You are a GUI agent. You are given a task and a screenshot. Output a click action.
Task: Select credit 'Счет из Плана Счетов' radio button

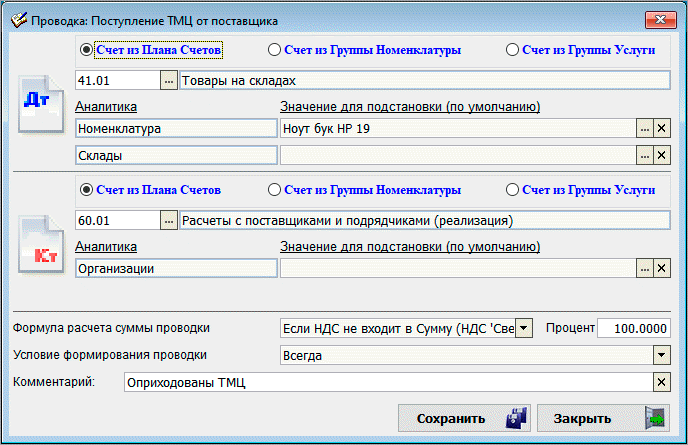[x=86, y=190]
